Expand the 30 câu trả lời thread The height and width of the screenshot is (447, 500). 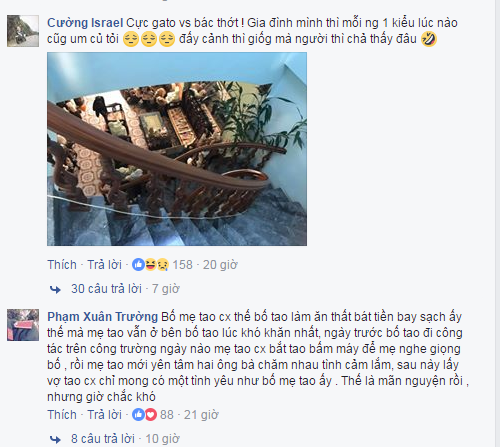click(106, 289)
